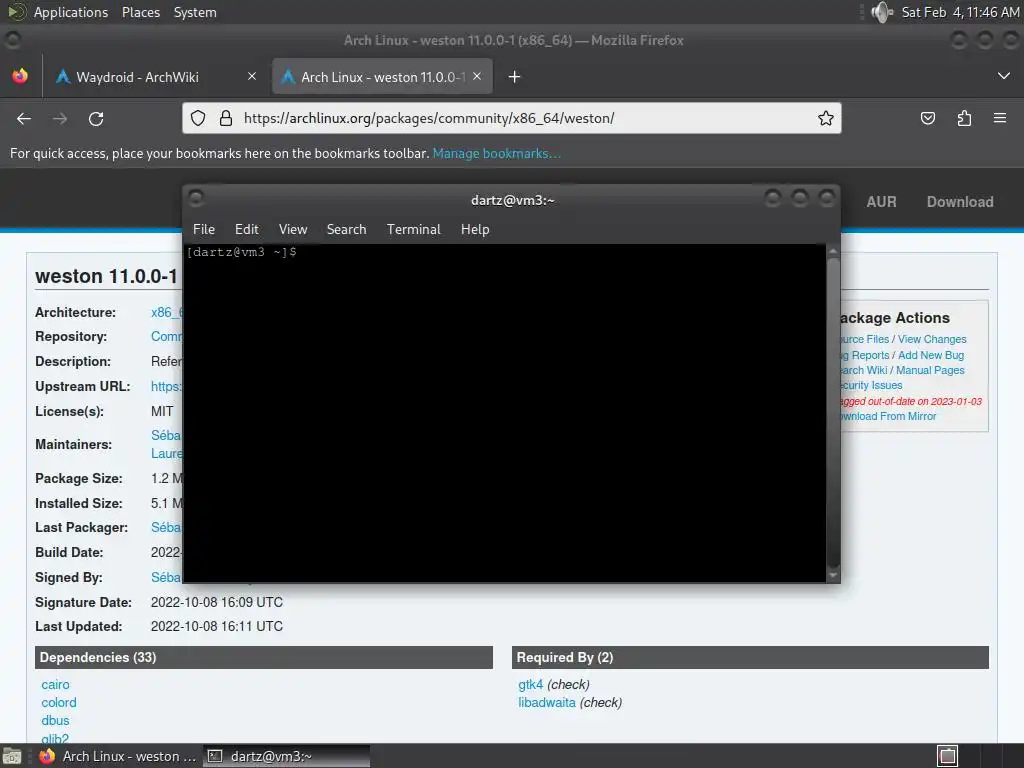The width and height of the screenshot is (1024, 768).
Task: Click the volume speaker icon
Action: tap(882, 12)
